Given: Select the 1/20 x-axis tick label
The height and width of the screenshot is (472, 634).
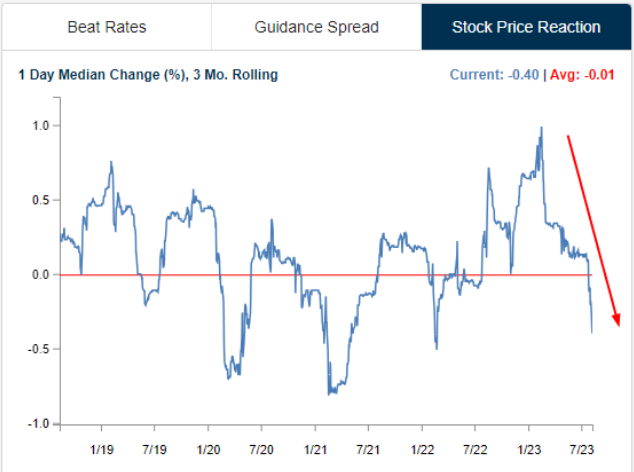Looking at the screenshot, I should click(208, 449).
